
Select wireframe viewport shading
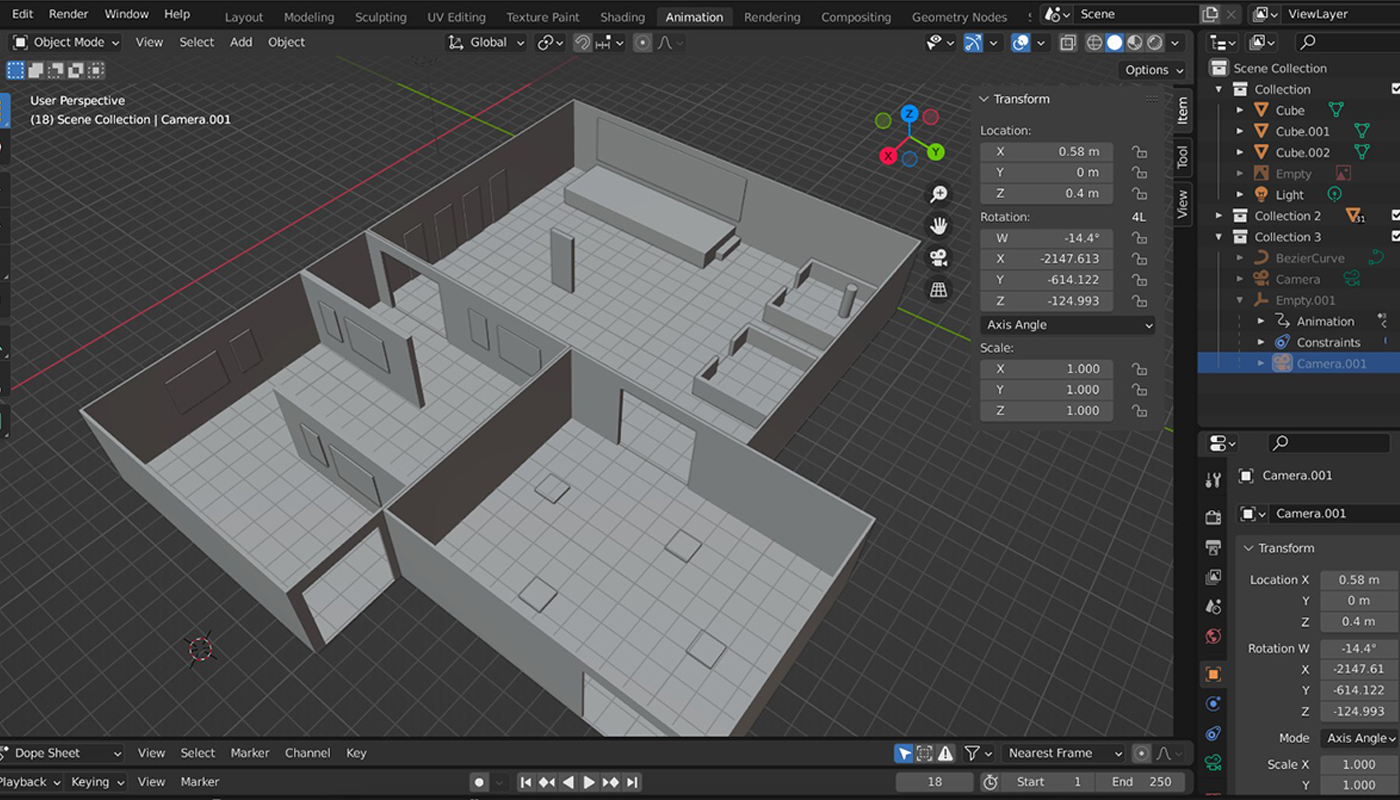pos(1094,43)
